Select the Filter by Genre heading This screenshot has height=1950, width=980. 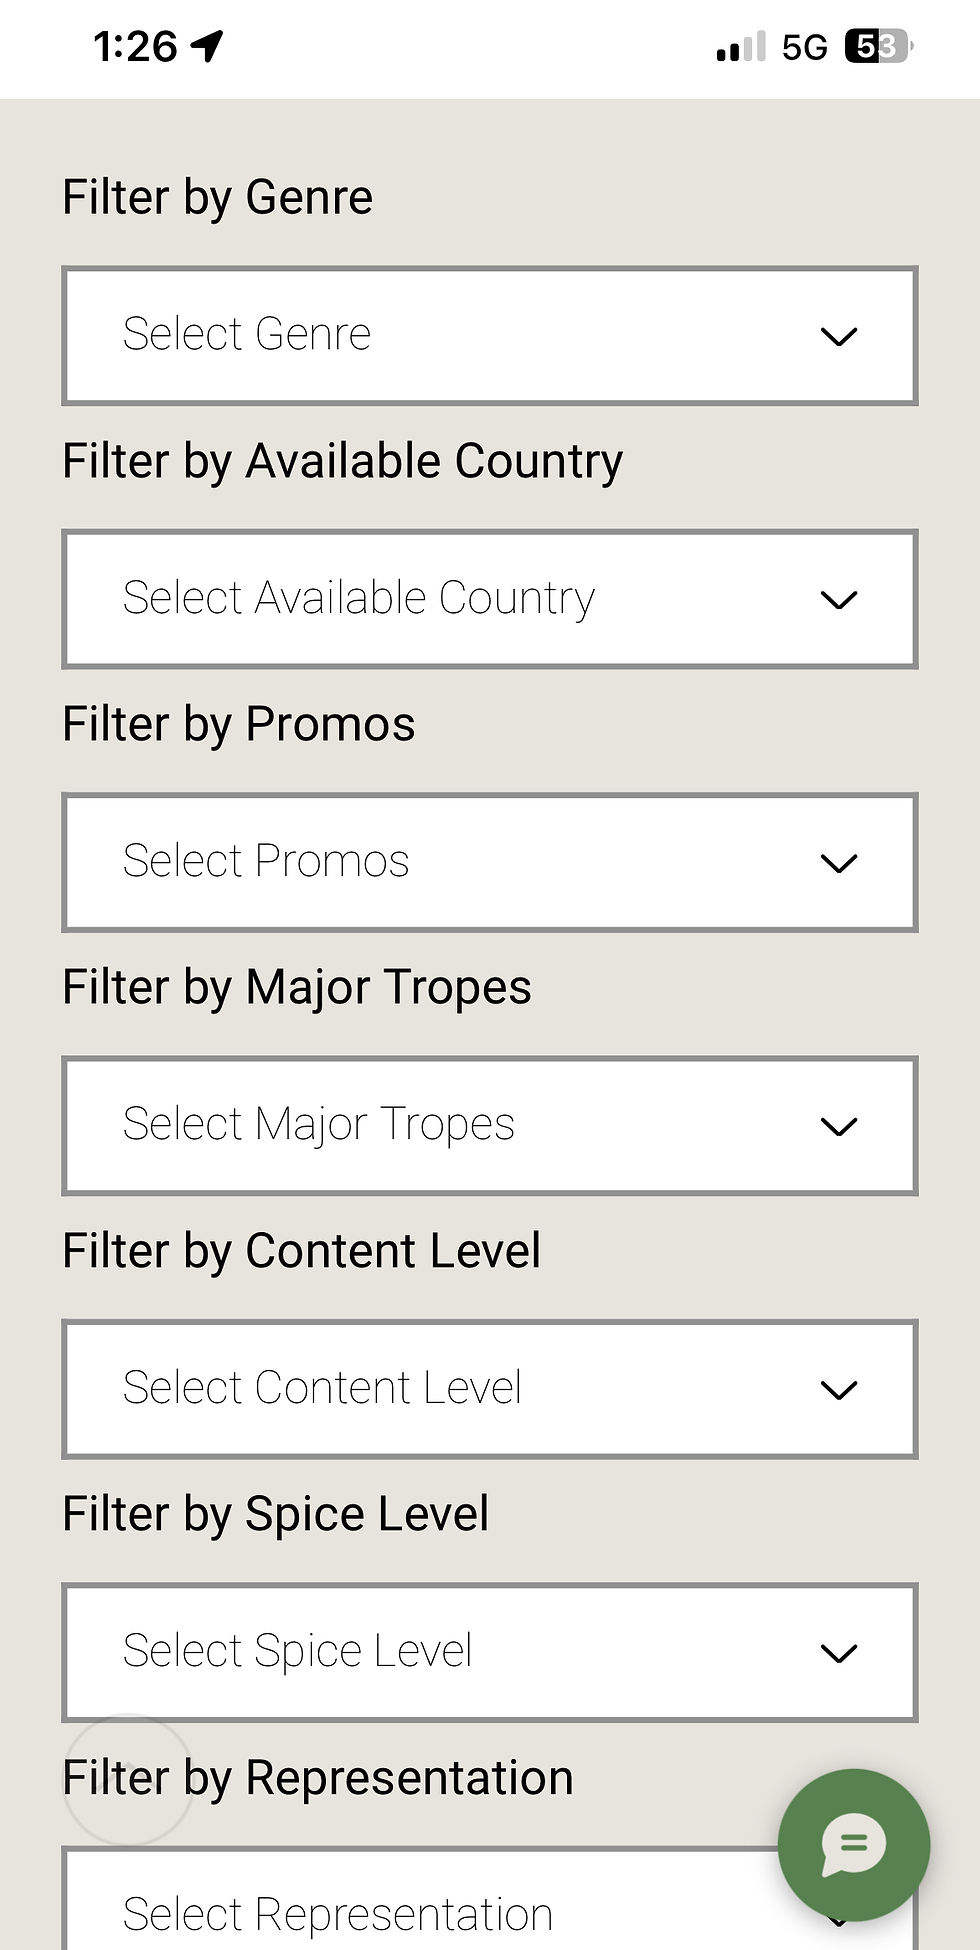tap(217, 198)
